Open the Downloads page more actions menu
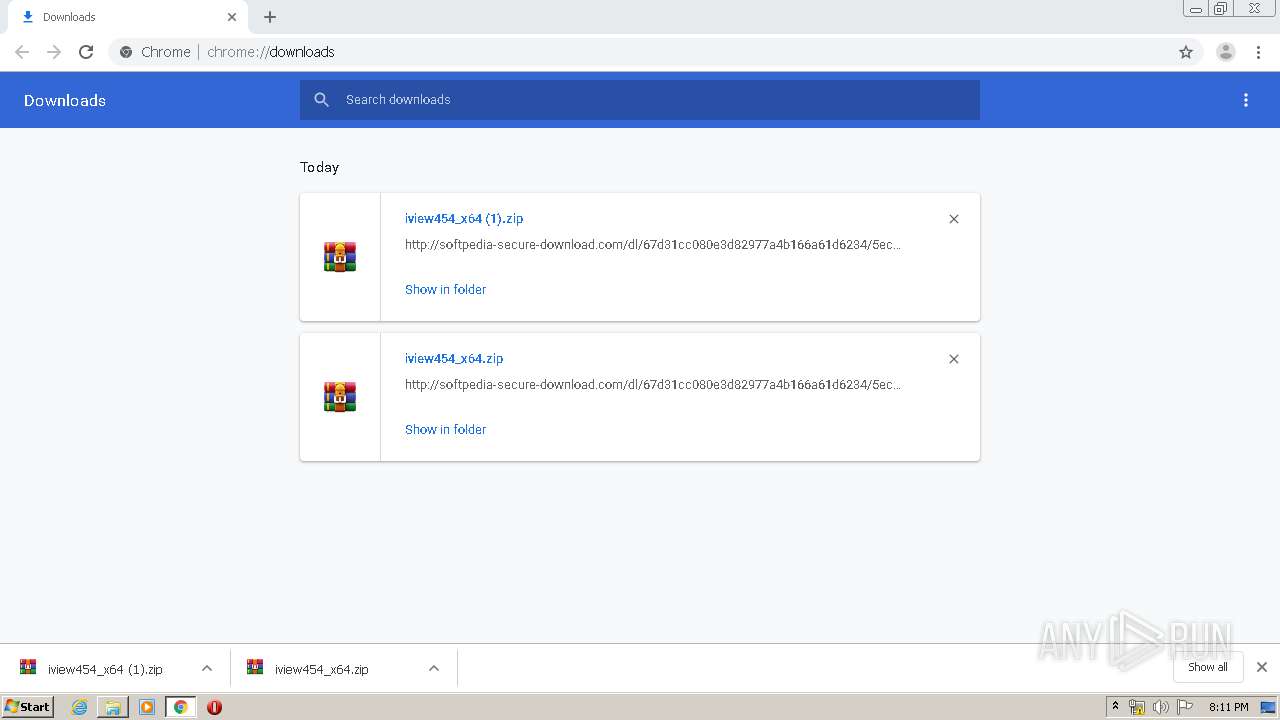This screenshot has width=1280, height=720. [x=1246, y=100]
